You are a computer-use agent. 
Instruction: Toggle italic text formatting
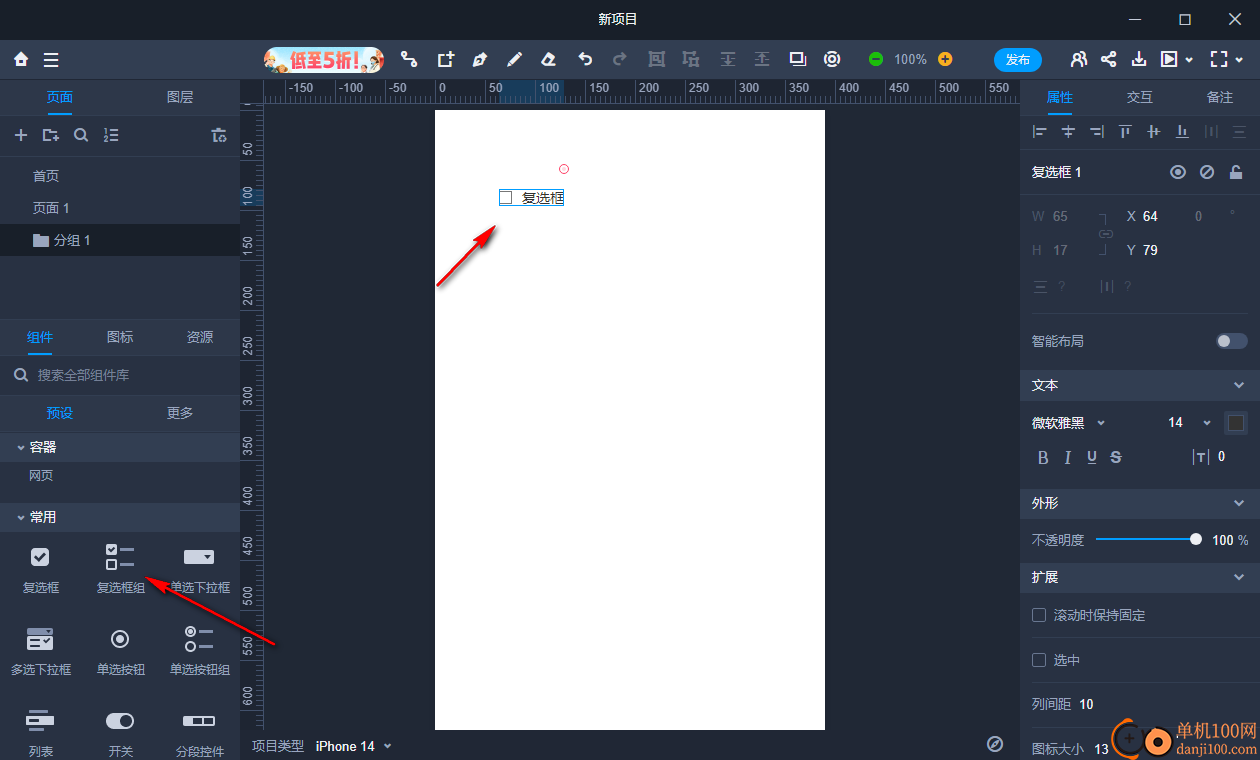coord(1068,457)
